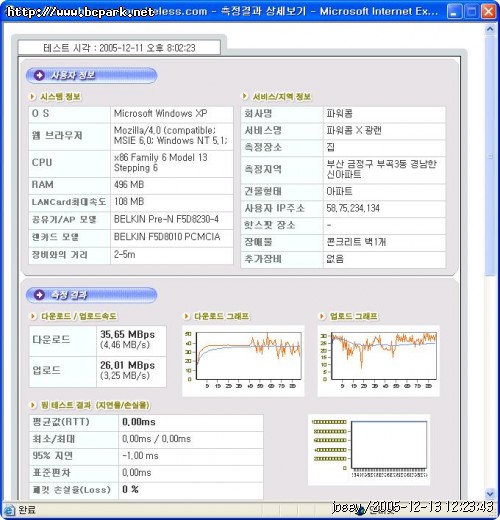
Task: Click the Internet Explorer page icon in status bar
Action: tap(9, 510)
